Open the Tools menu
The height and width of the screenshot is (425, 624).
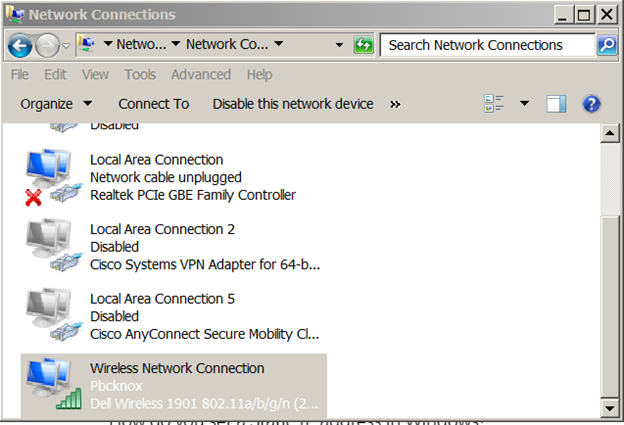(140, 74)
